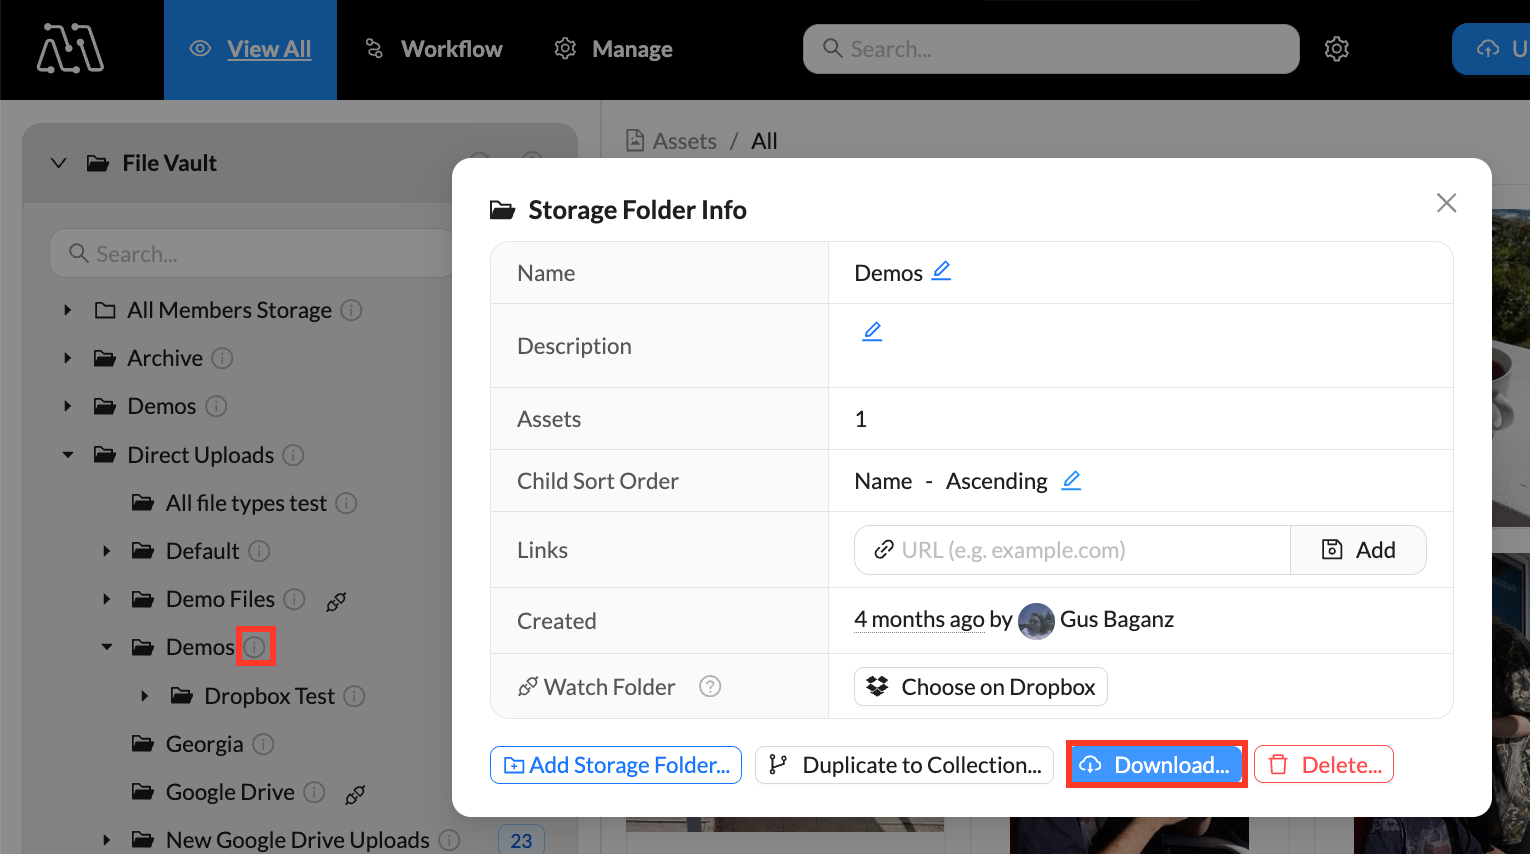Show info for Google Drive folder
Screen dimensions: 1530x854
(x=314, y=792)
